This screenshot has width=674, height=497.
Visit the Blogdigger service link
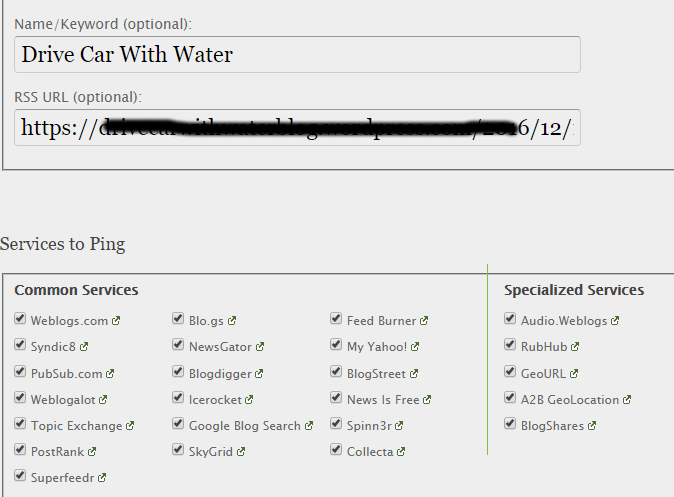(221, 374)
